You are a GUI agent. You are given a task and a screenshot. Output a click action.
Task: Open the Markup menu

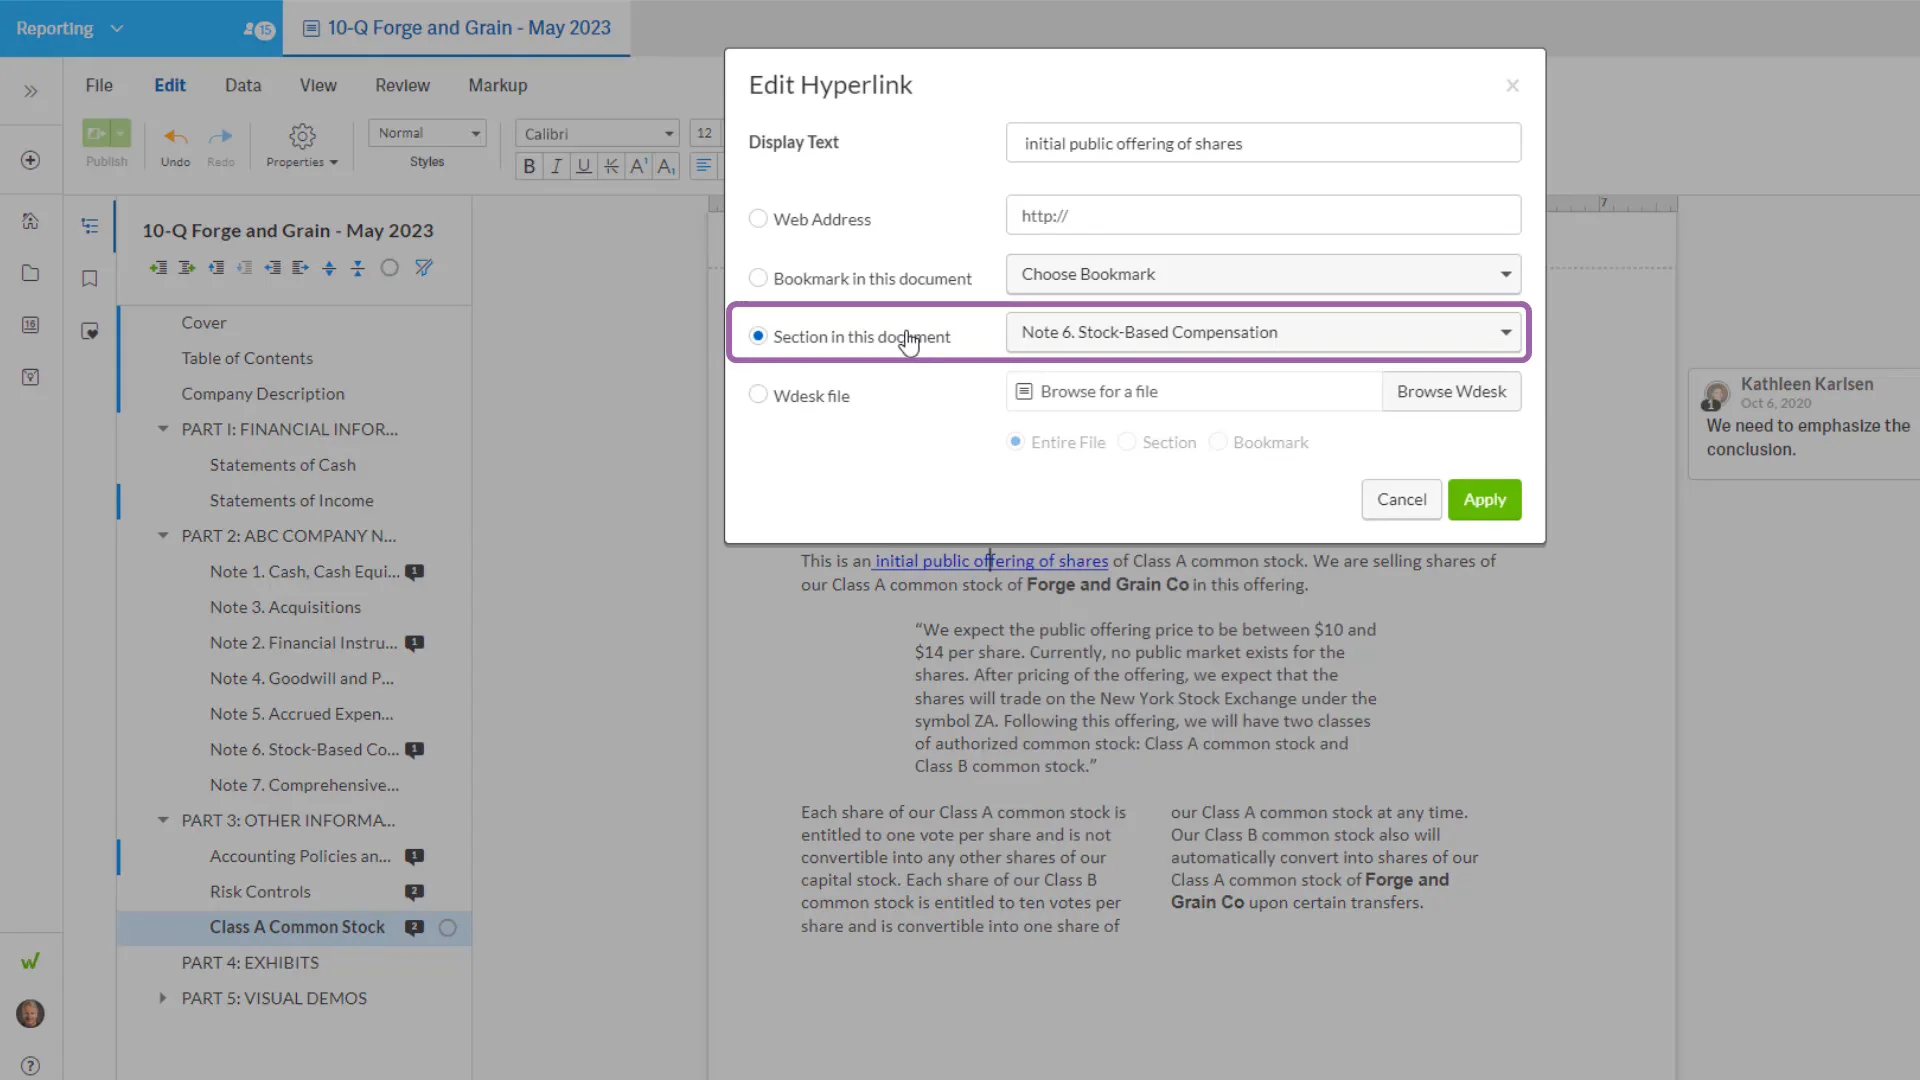[497, 85]
